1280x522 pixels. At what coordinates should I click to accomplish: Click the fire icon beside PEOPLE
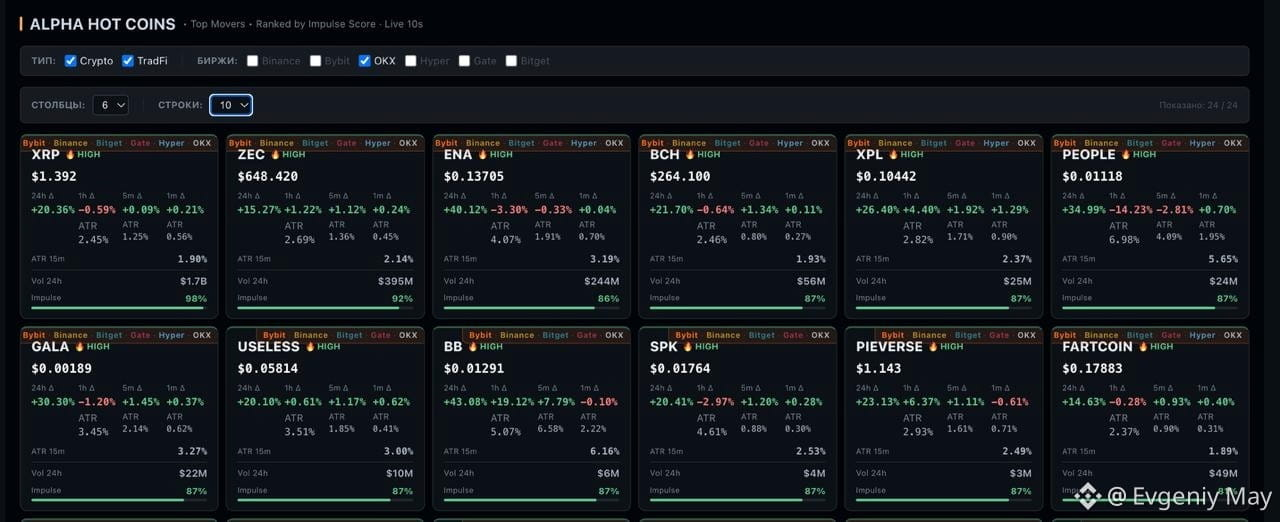[x=1126, y=155]
